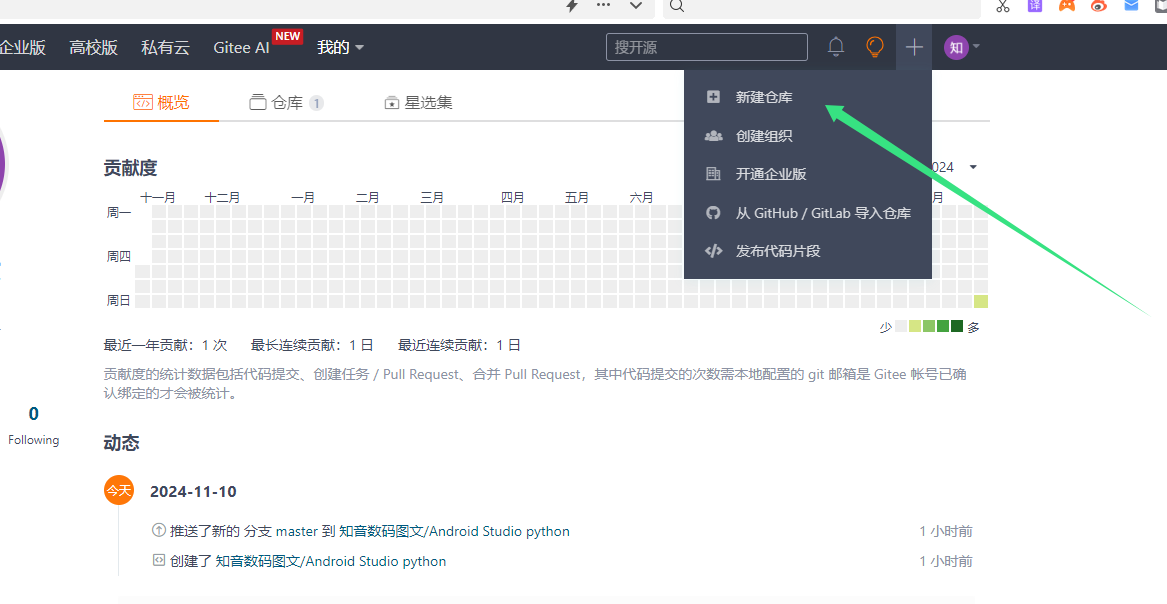Image resolution: width=1167 pixels, height=604 pixels.
Task: Click the organization people icon
Action: point(713,135)
